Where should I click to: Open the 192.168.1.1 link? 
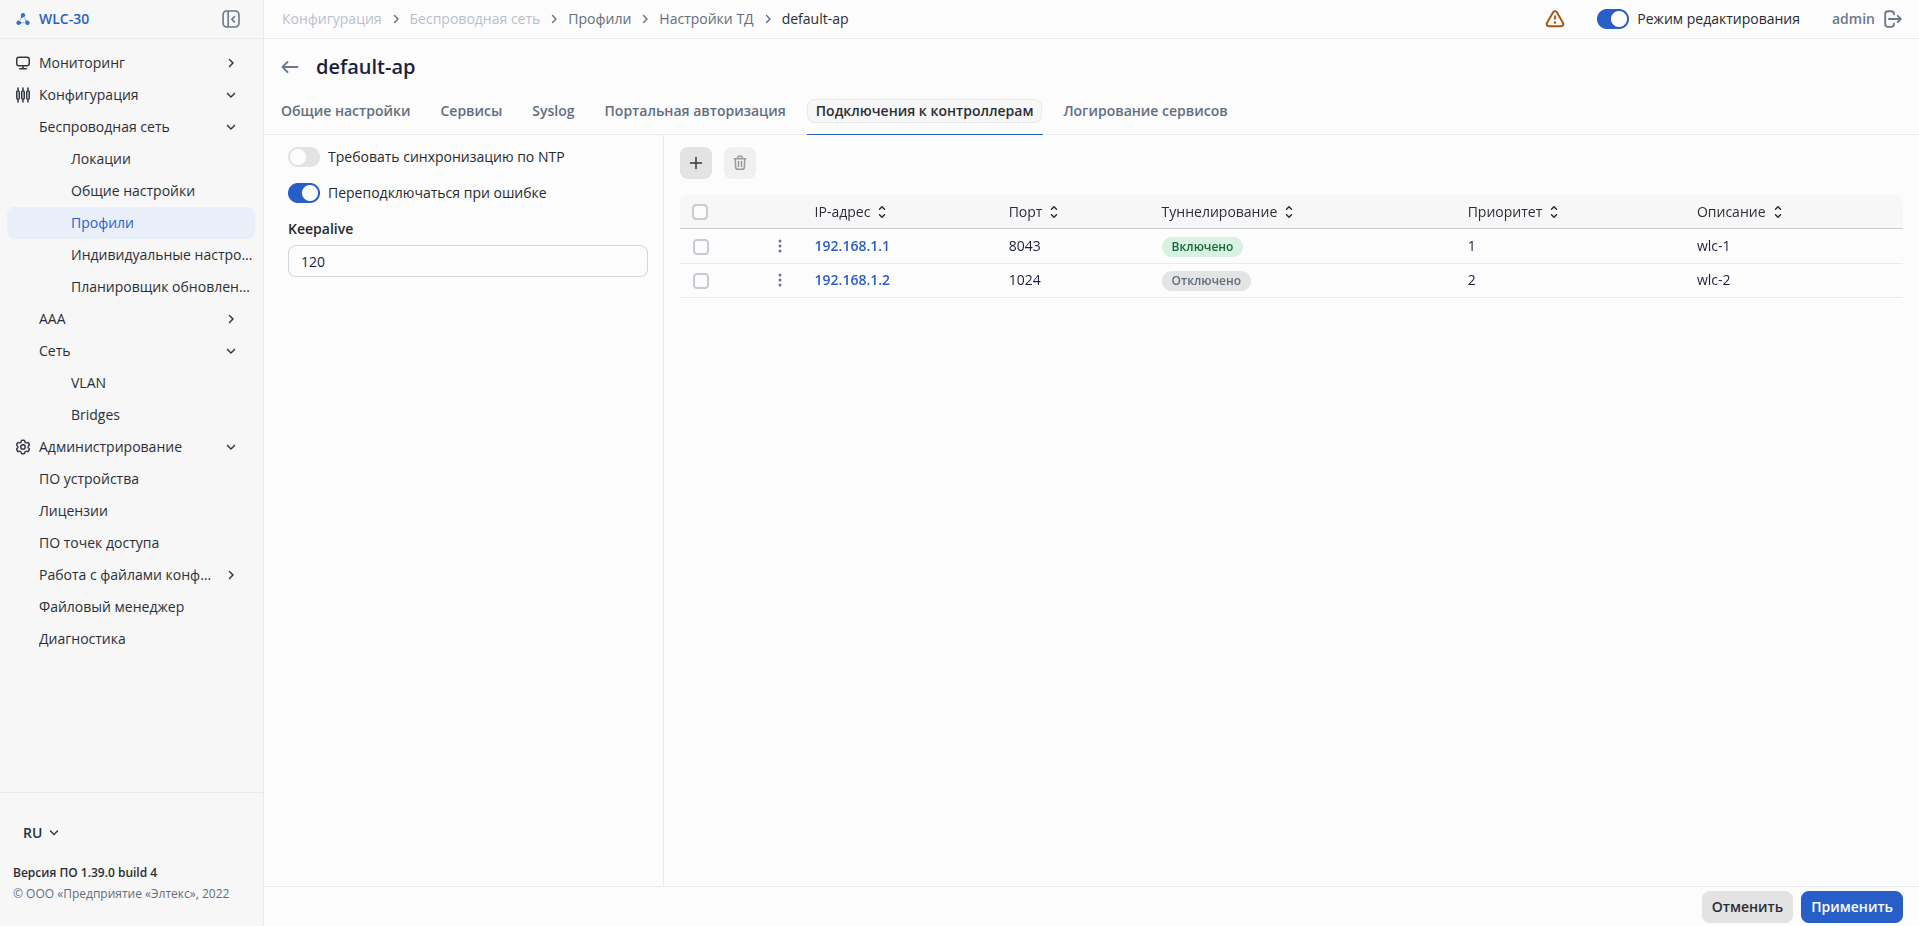[852, 246]
